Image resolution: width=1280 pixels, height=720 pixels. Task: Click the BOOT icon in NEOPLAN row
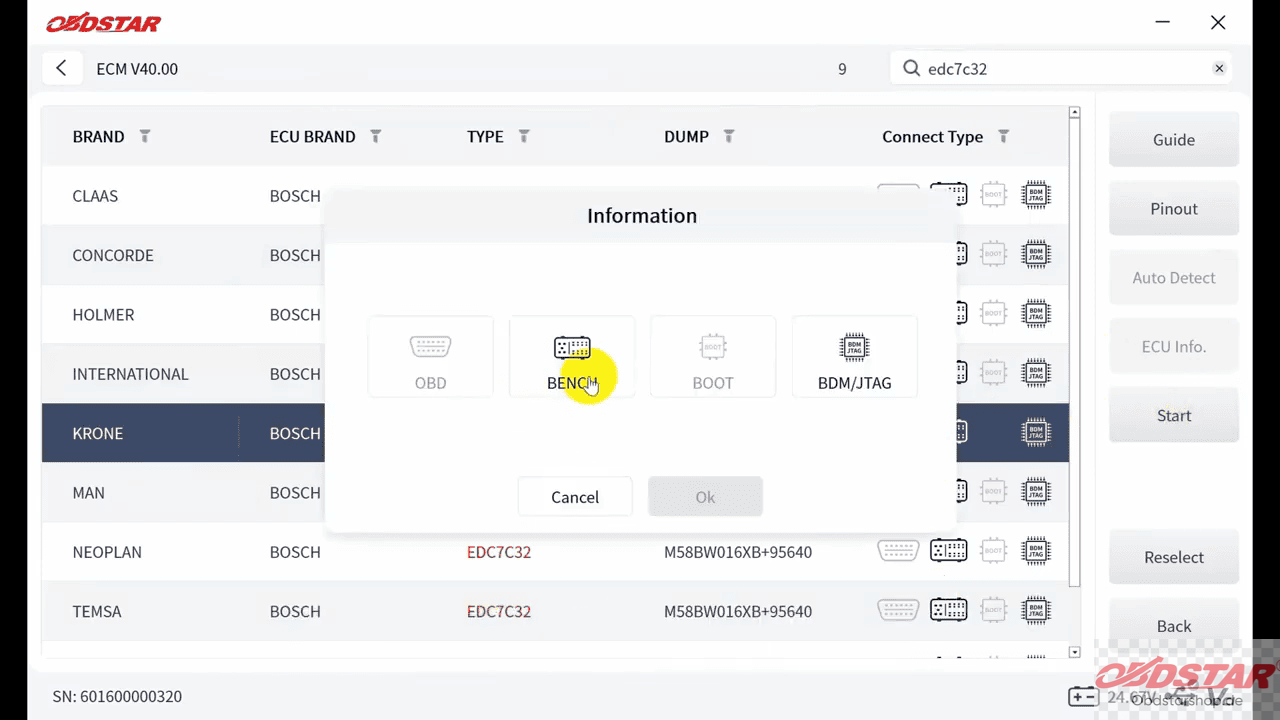(x=993, y=551)
